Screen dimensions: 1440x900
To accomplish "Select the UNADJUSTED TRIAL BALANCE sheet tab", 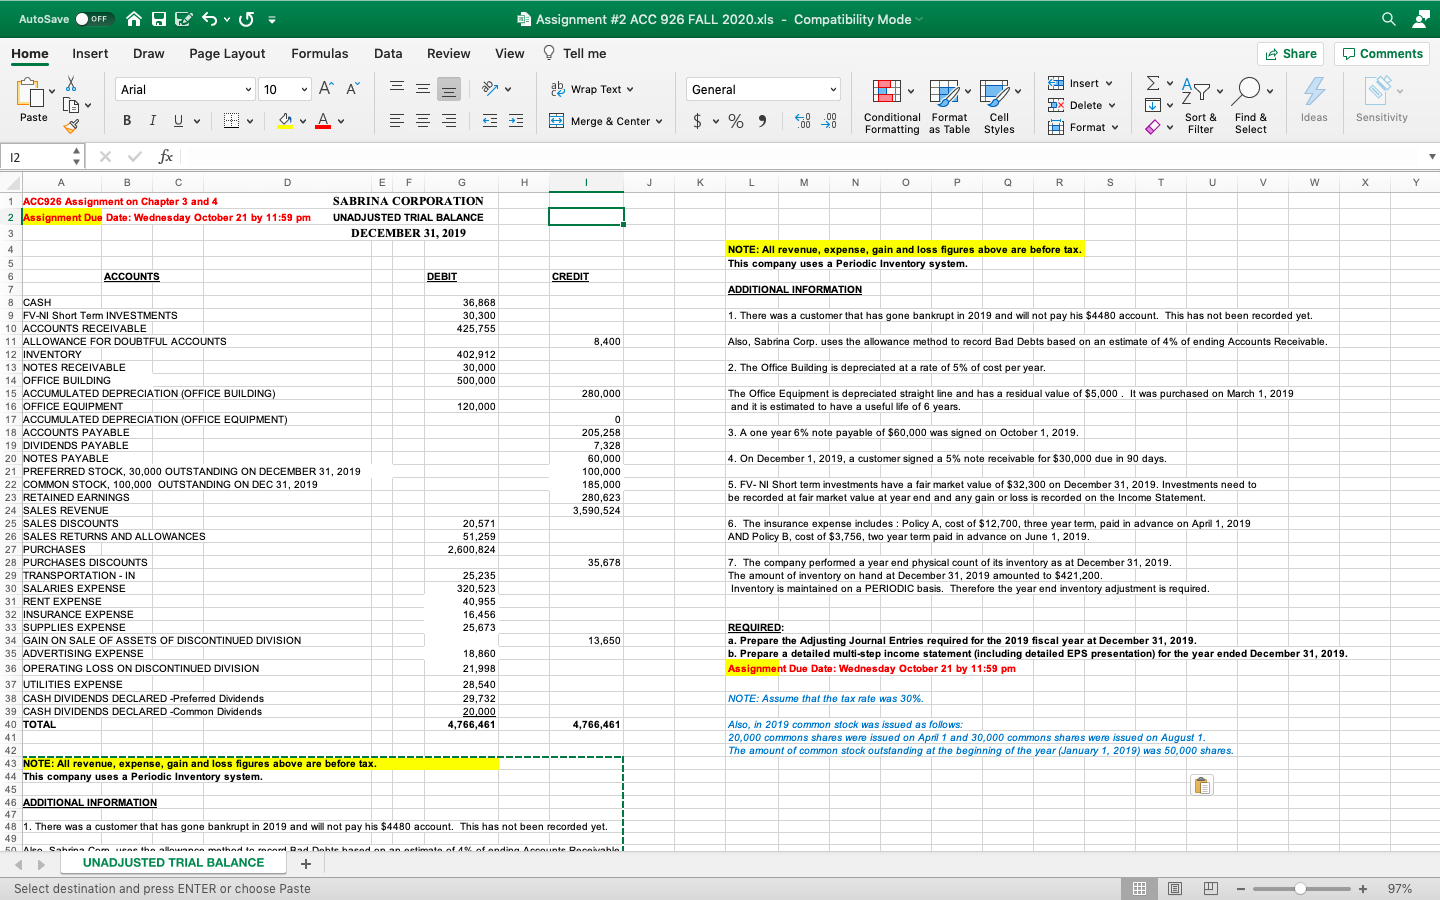I will [172, 862].
